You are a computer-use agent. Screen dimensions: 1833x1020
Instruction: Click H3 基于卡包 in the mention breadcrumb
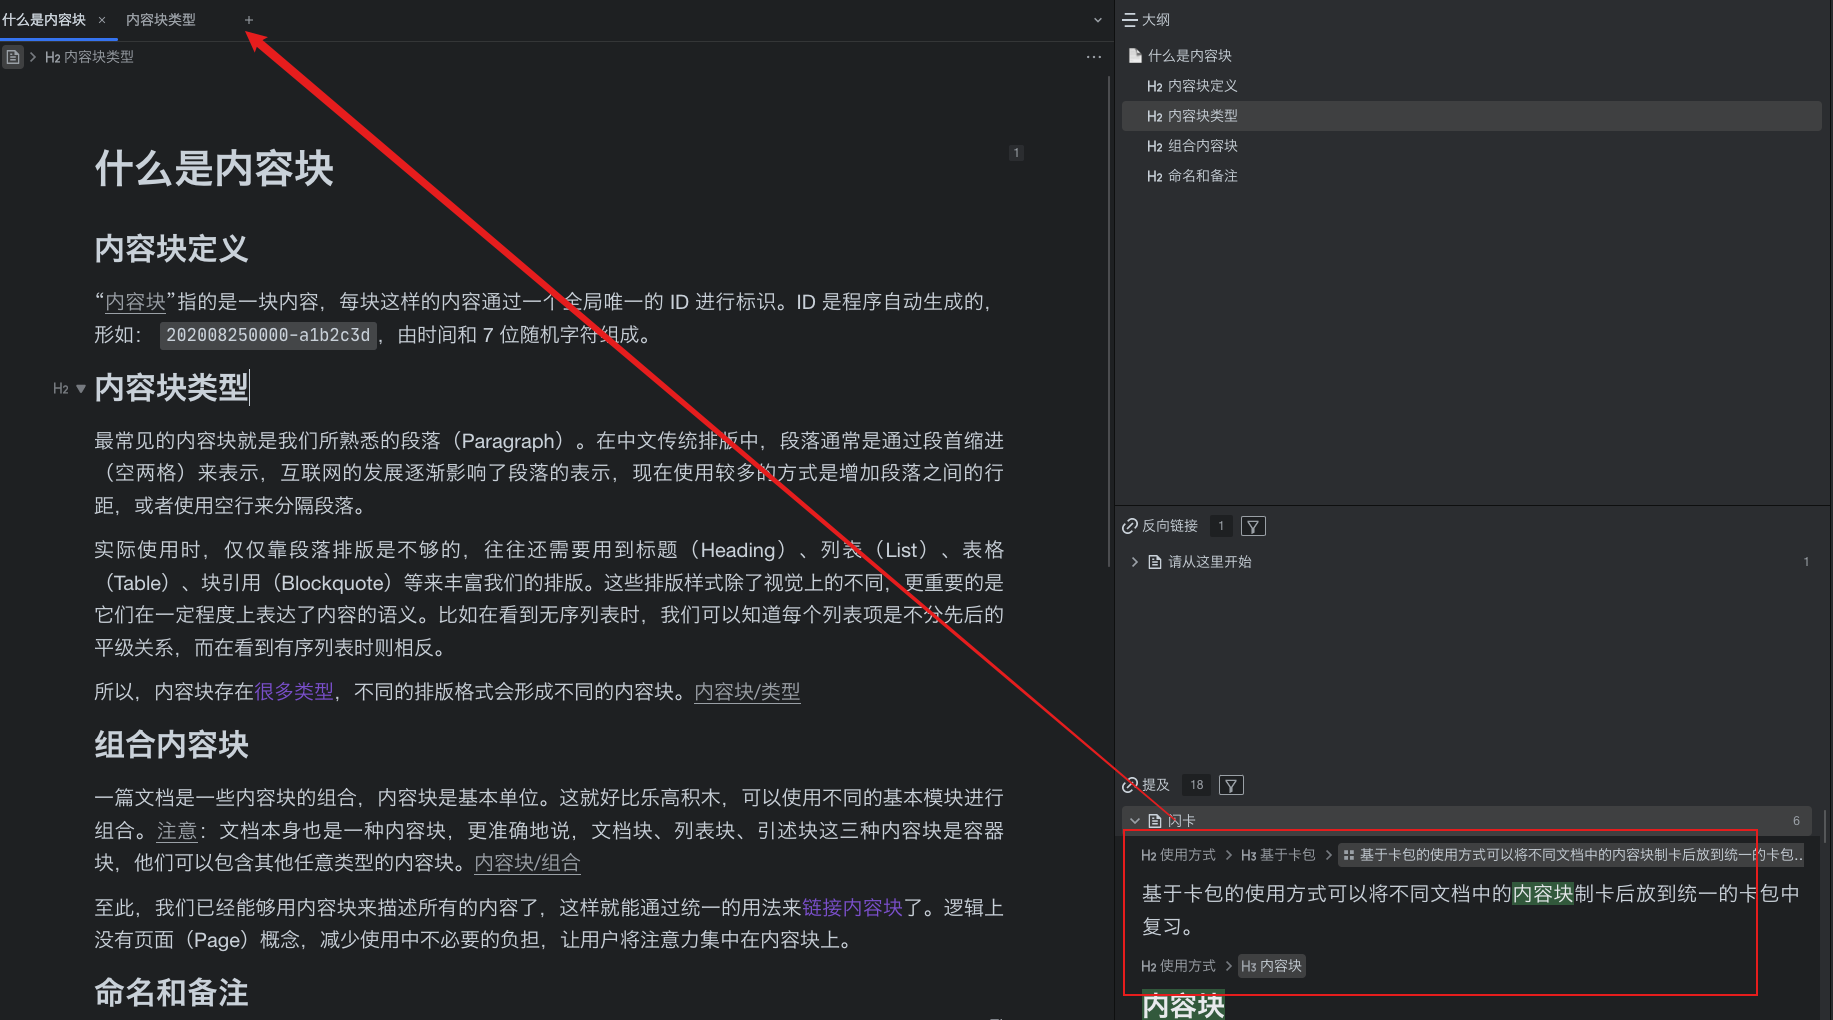tap(1278, 855)
